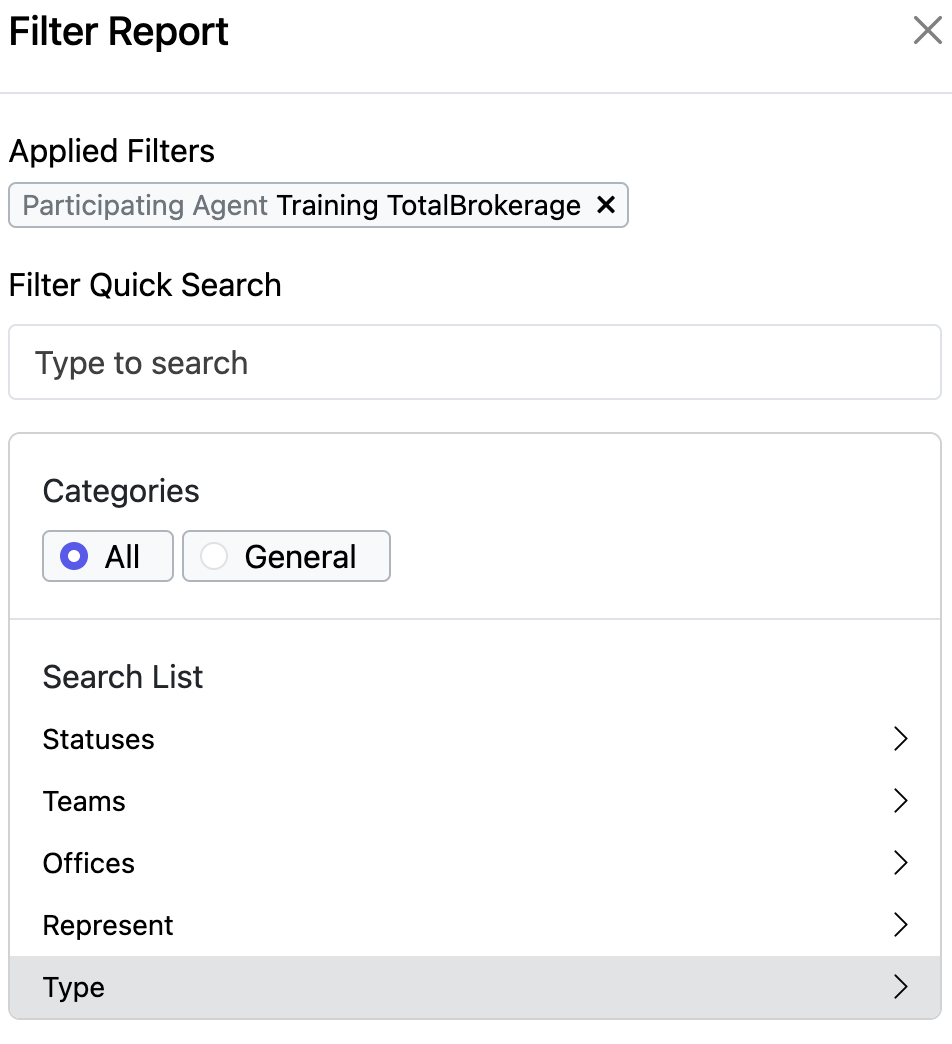Screen dimensions: 952x1044
Task: Click the Offices chevron arrow
Action: (x=900, y=862)
